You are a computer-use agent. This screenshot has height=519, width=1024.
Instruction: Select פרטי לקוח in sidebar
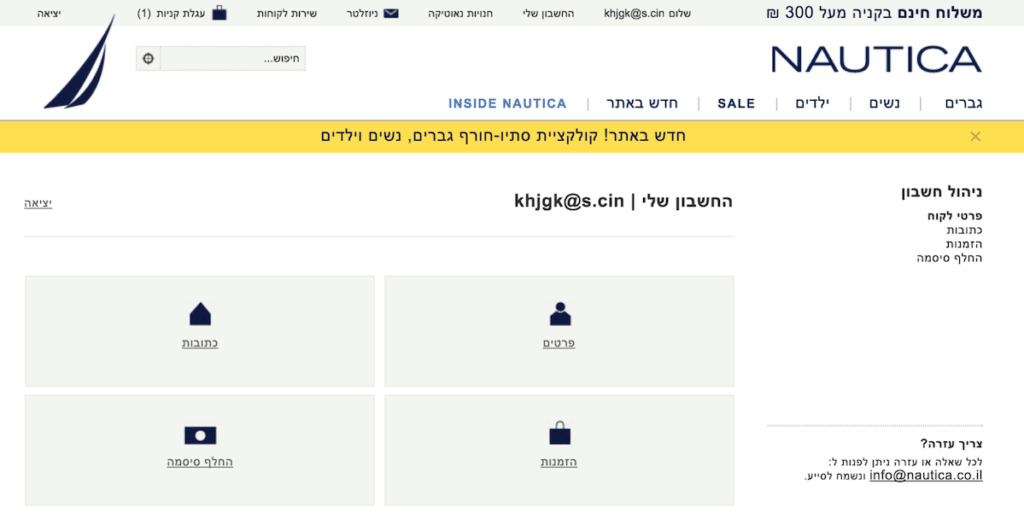coord(955,215)
